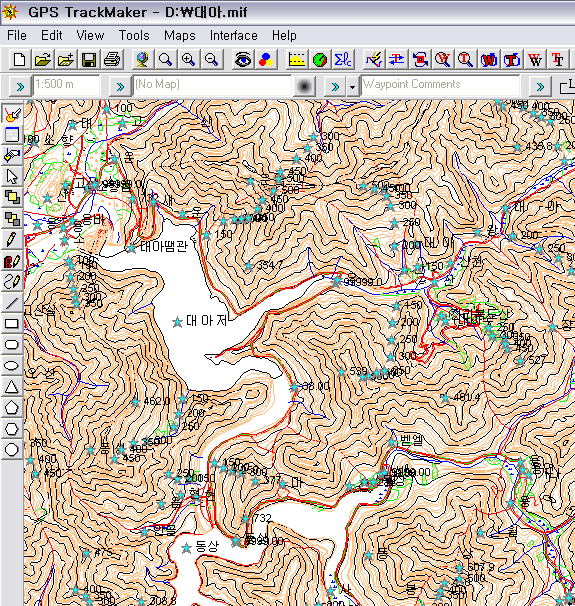Screen dimensions: 575x606
Task: Click the 대아땜관 map label
Action: pyautogui.click(x=164, y=246)
